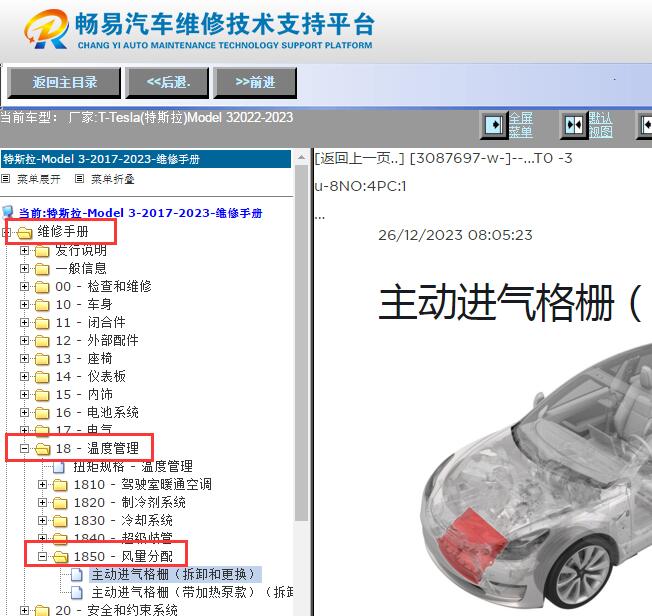This screenshot has height=616, width=652.
Task: Click folder icon of 15 - 内饰
Action: coord(42,395)
